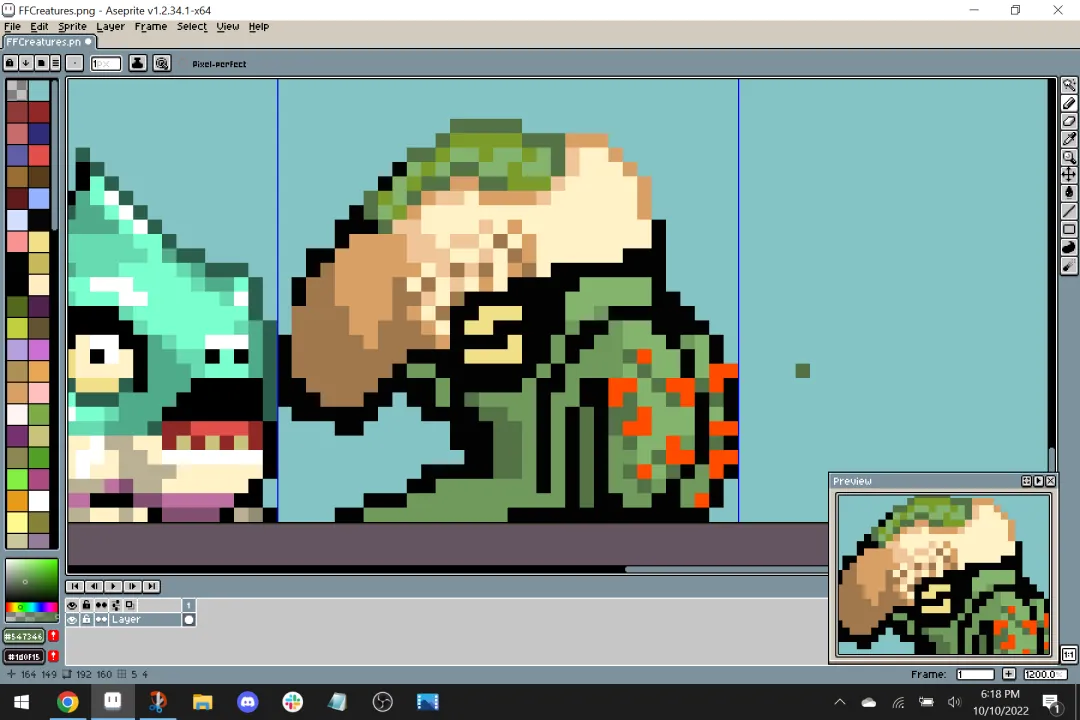Select the Move tool
This screenshot has width=1080, height=720.
coord(1069,175)
